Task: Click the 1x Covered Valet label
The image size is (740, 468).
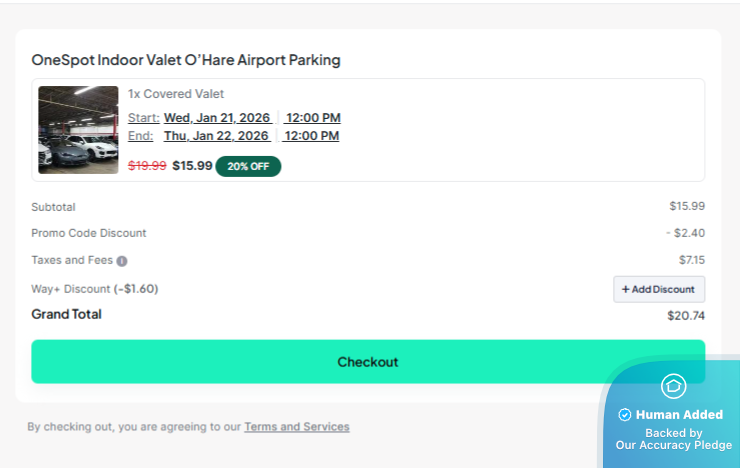Action: click(176, 94)
